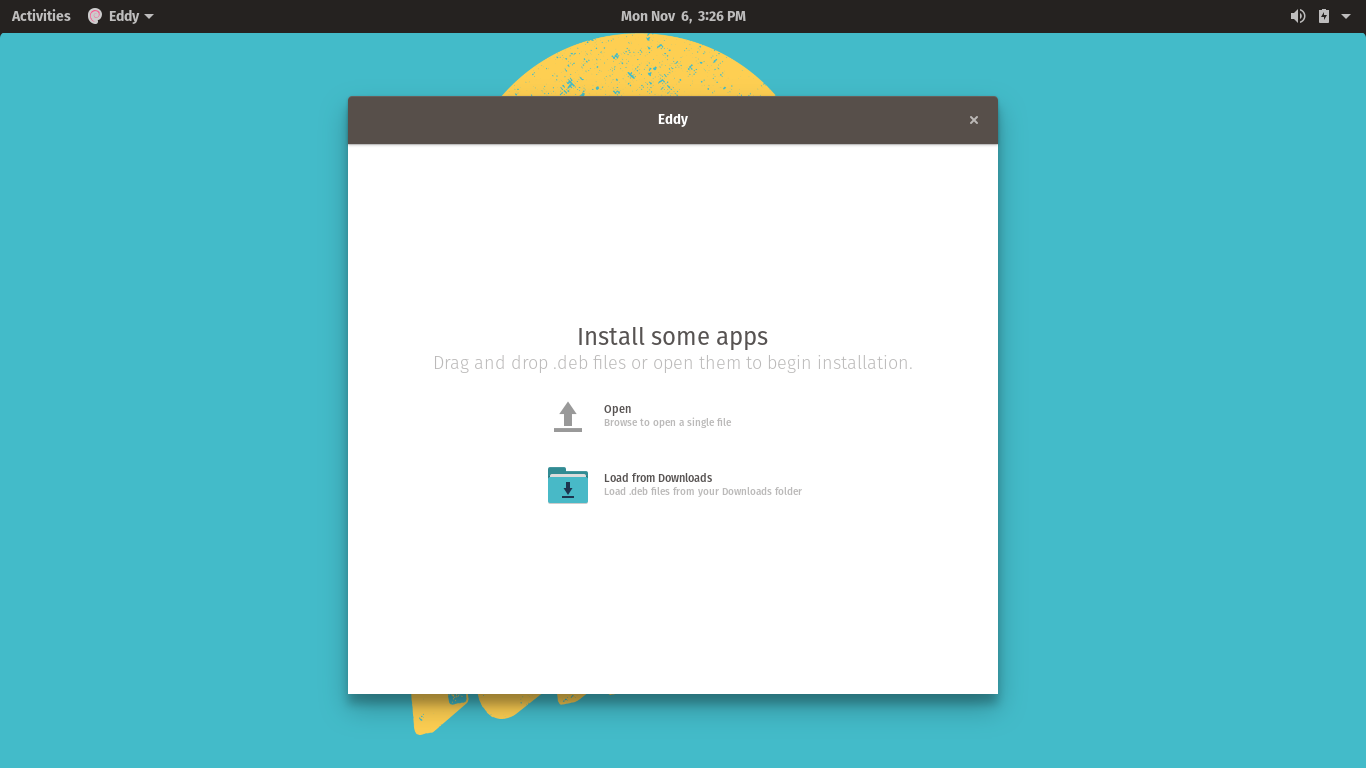Open the Activities overview
This screenshot has width=1366, height=768.
[41, 16]
